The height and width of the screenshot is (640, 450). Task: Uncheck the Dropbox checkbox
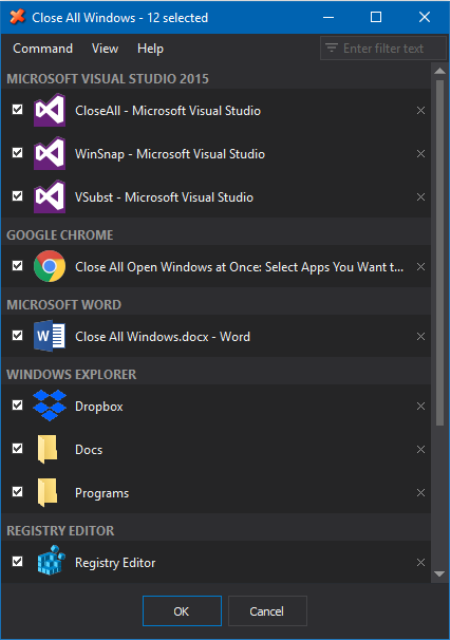[18, 405]
